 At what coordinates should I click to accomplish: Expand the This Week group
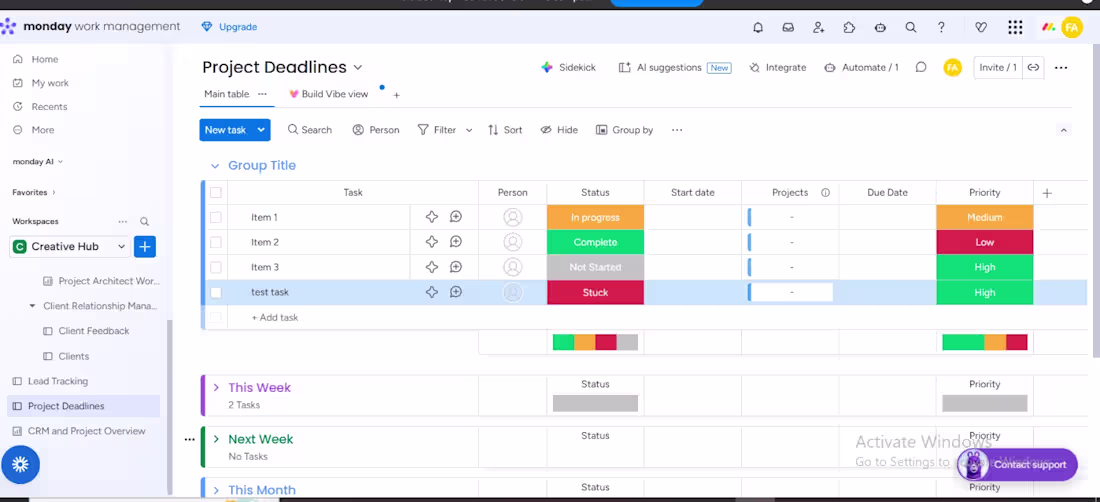coord(216,388)
